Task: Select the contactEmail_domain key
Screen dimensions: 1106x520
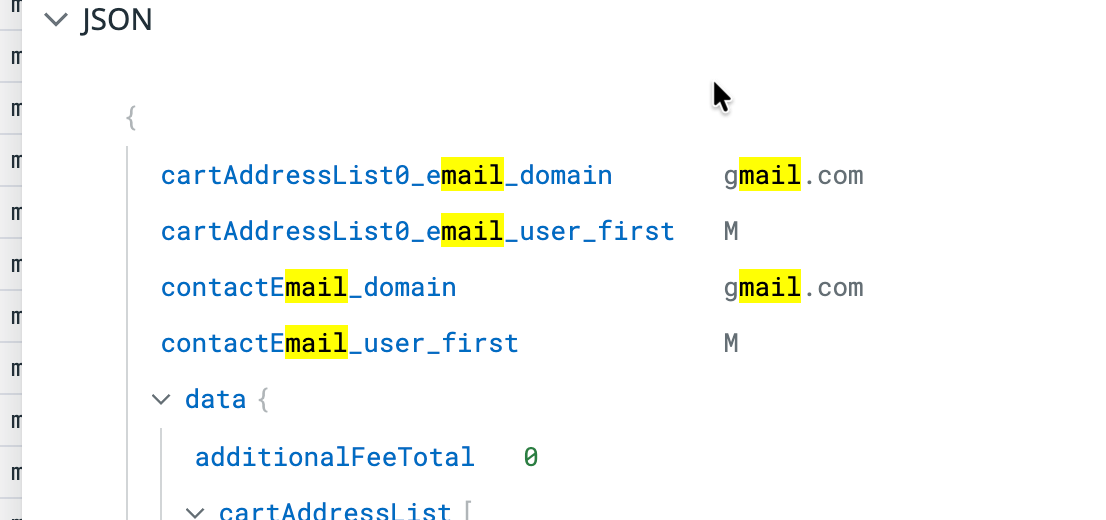Action: [308, 288]
